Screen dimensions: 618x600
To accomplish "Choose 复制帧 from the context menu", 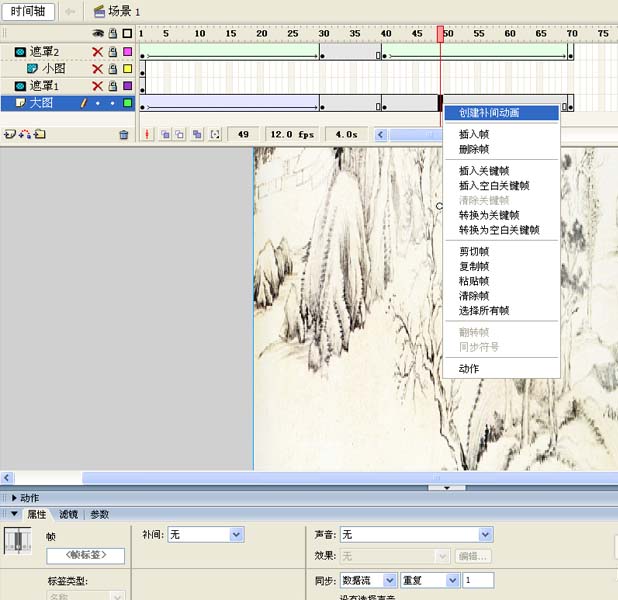I will pyautogui.click(x=501, y=266).
